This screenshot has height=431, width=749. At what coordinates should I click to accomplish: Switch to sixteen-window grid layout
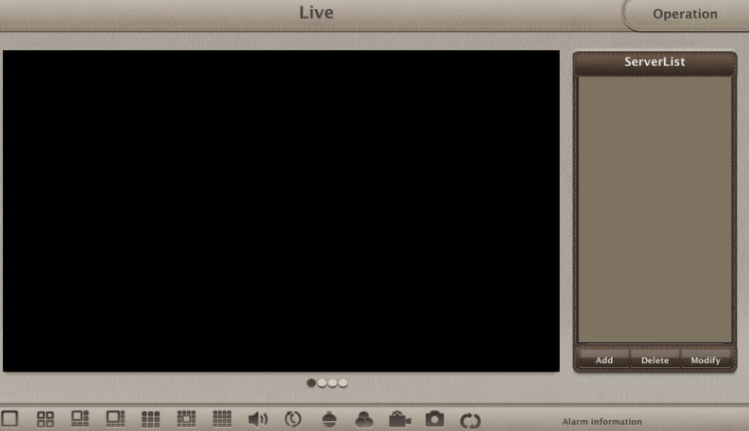[x=221, y=420]
